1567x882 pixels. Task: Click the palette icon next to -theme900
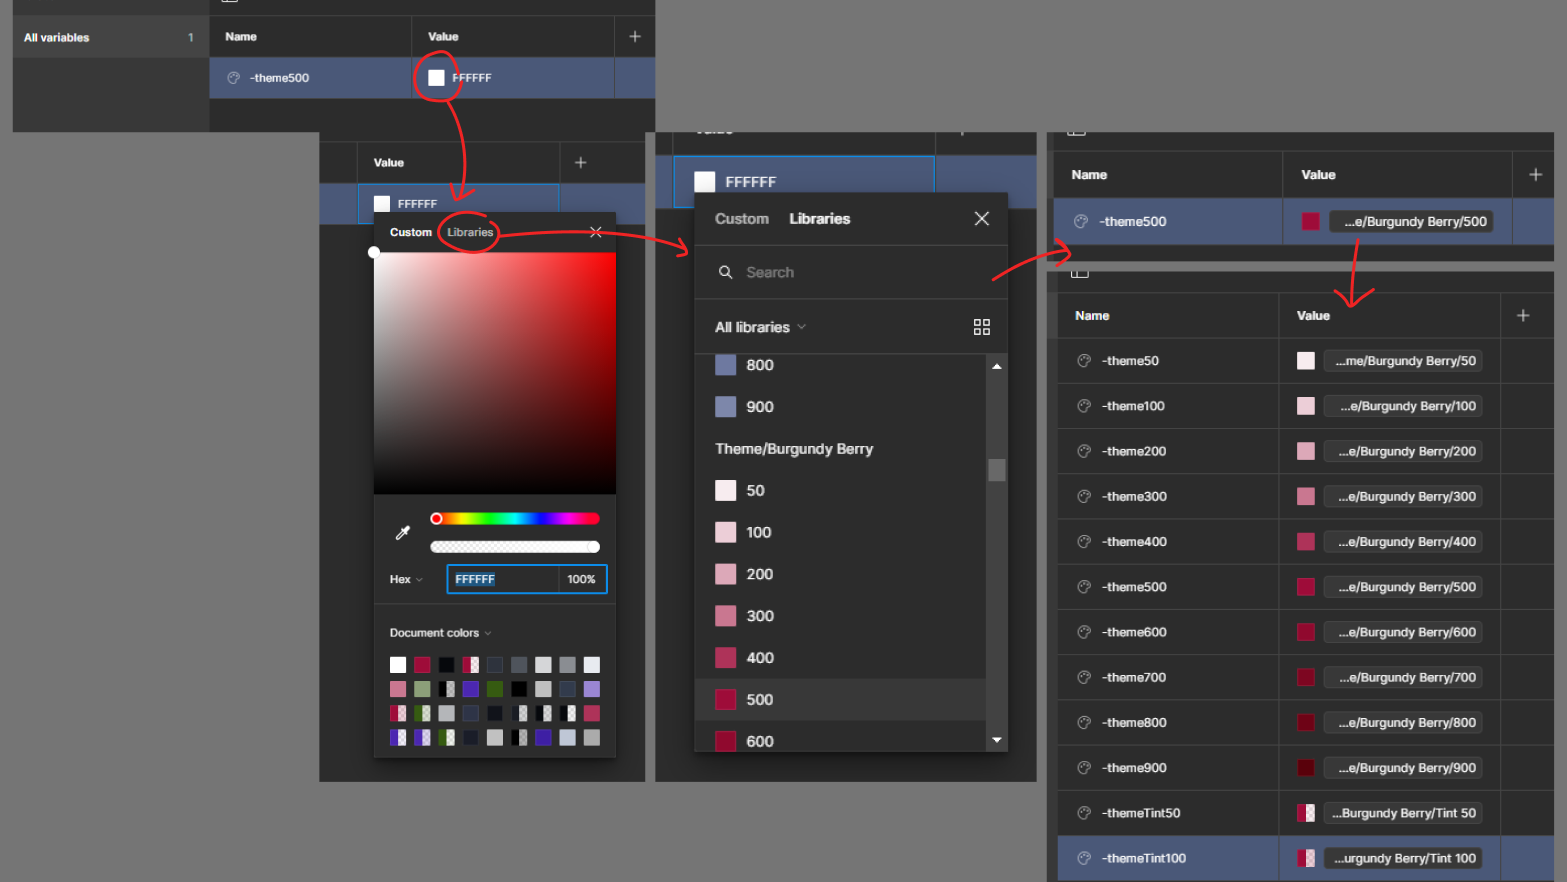[x=1084, y=768]
